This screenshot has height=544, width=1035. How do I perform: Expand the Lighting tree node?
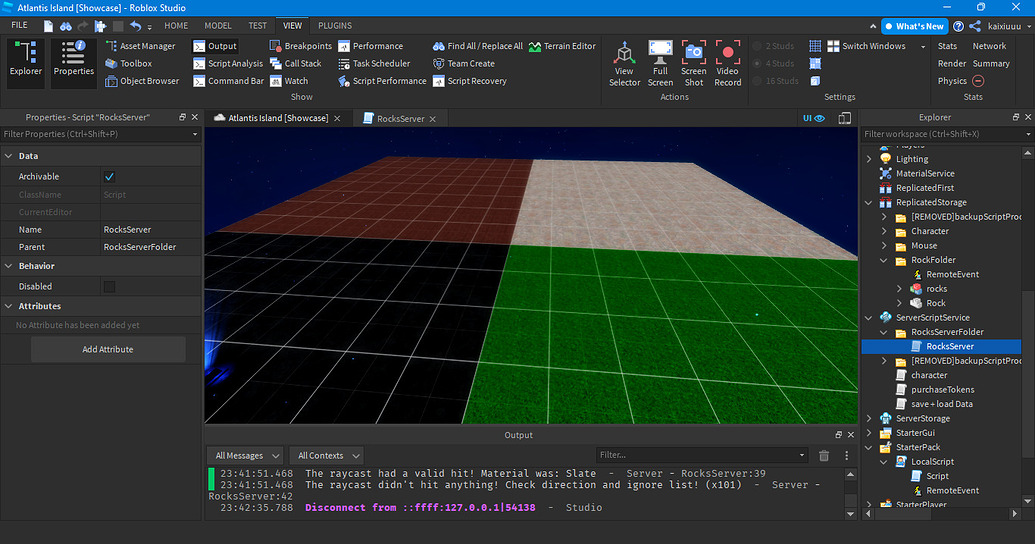(x=869, y=159)
